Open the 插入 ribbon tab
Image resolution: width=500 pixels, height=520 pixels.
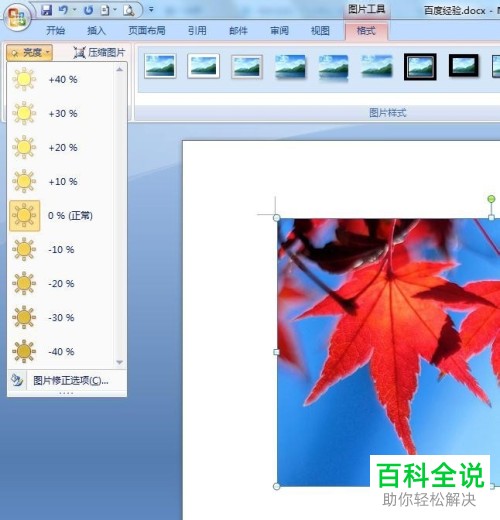coord(97,31)
